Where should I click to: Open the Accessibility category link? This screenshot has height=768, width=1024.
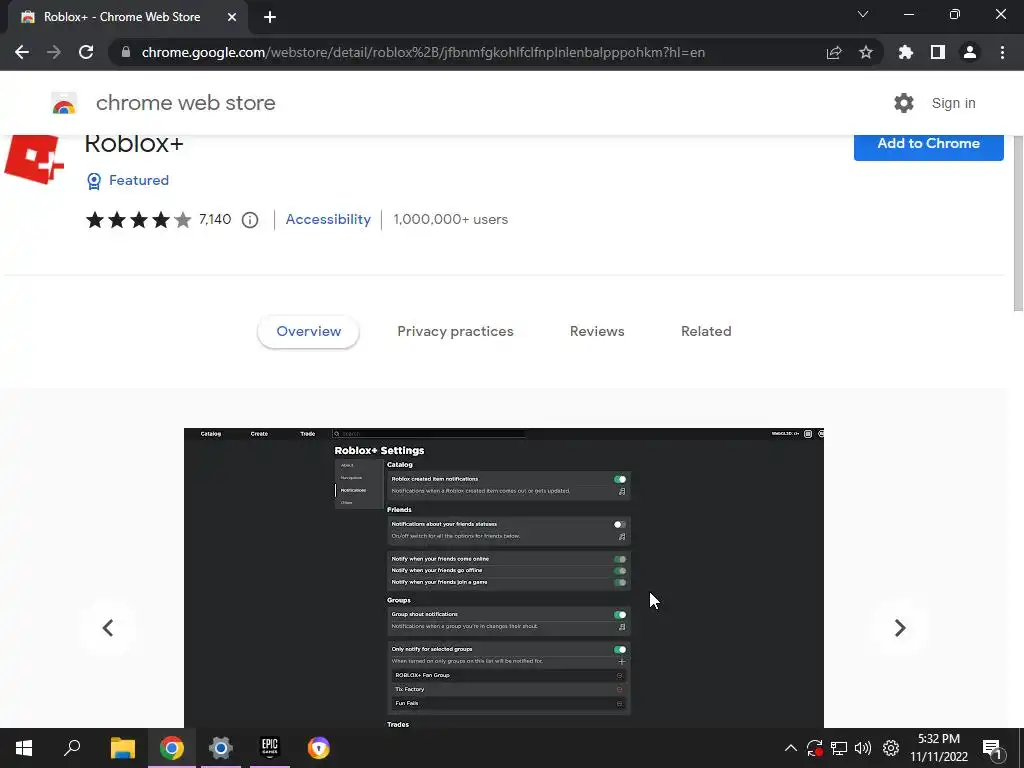click(328, 219)
